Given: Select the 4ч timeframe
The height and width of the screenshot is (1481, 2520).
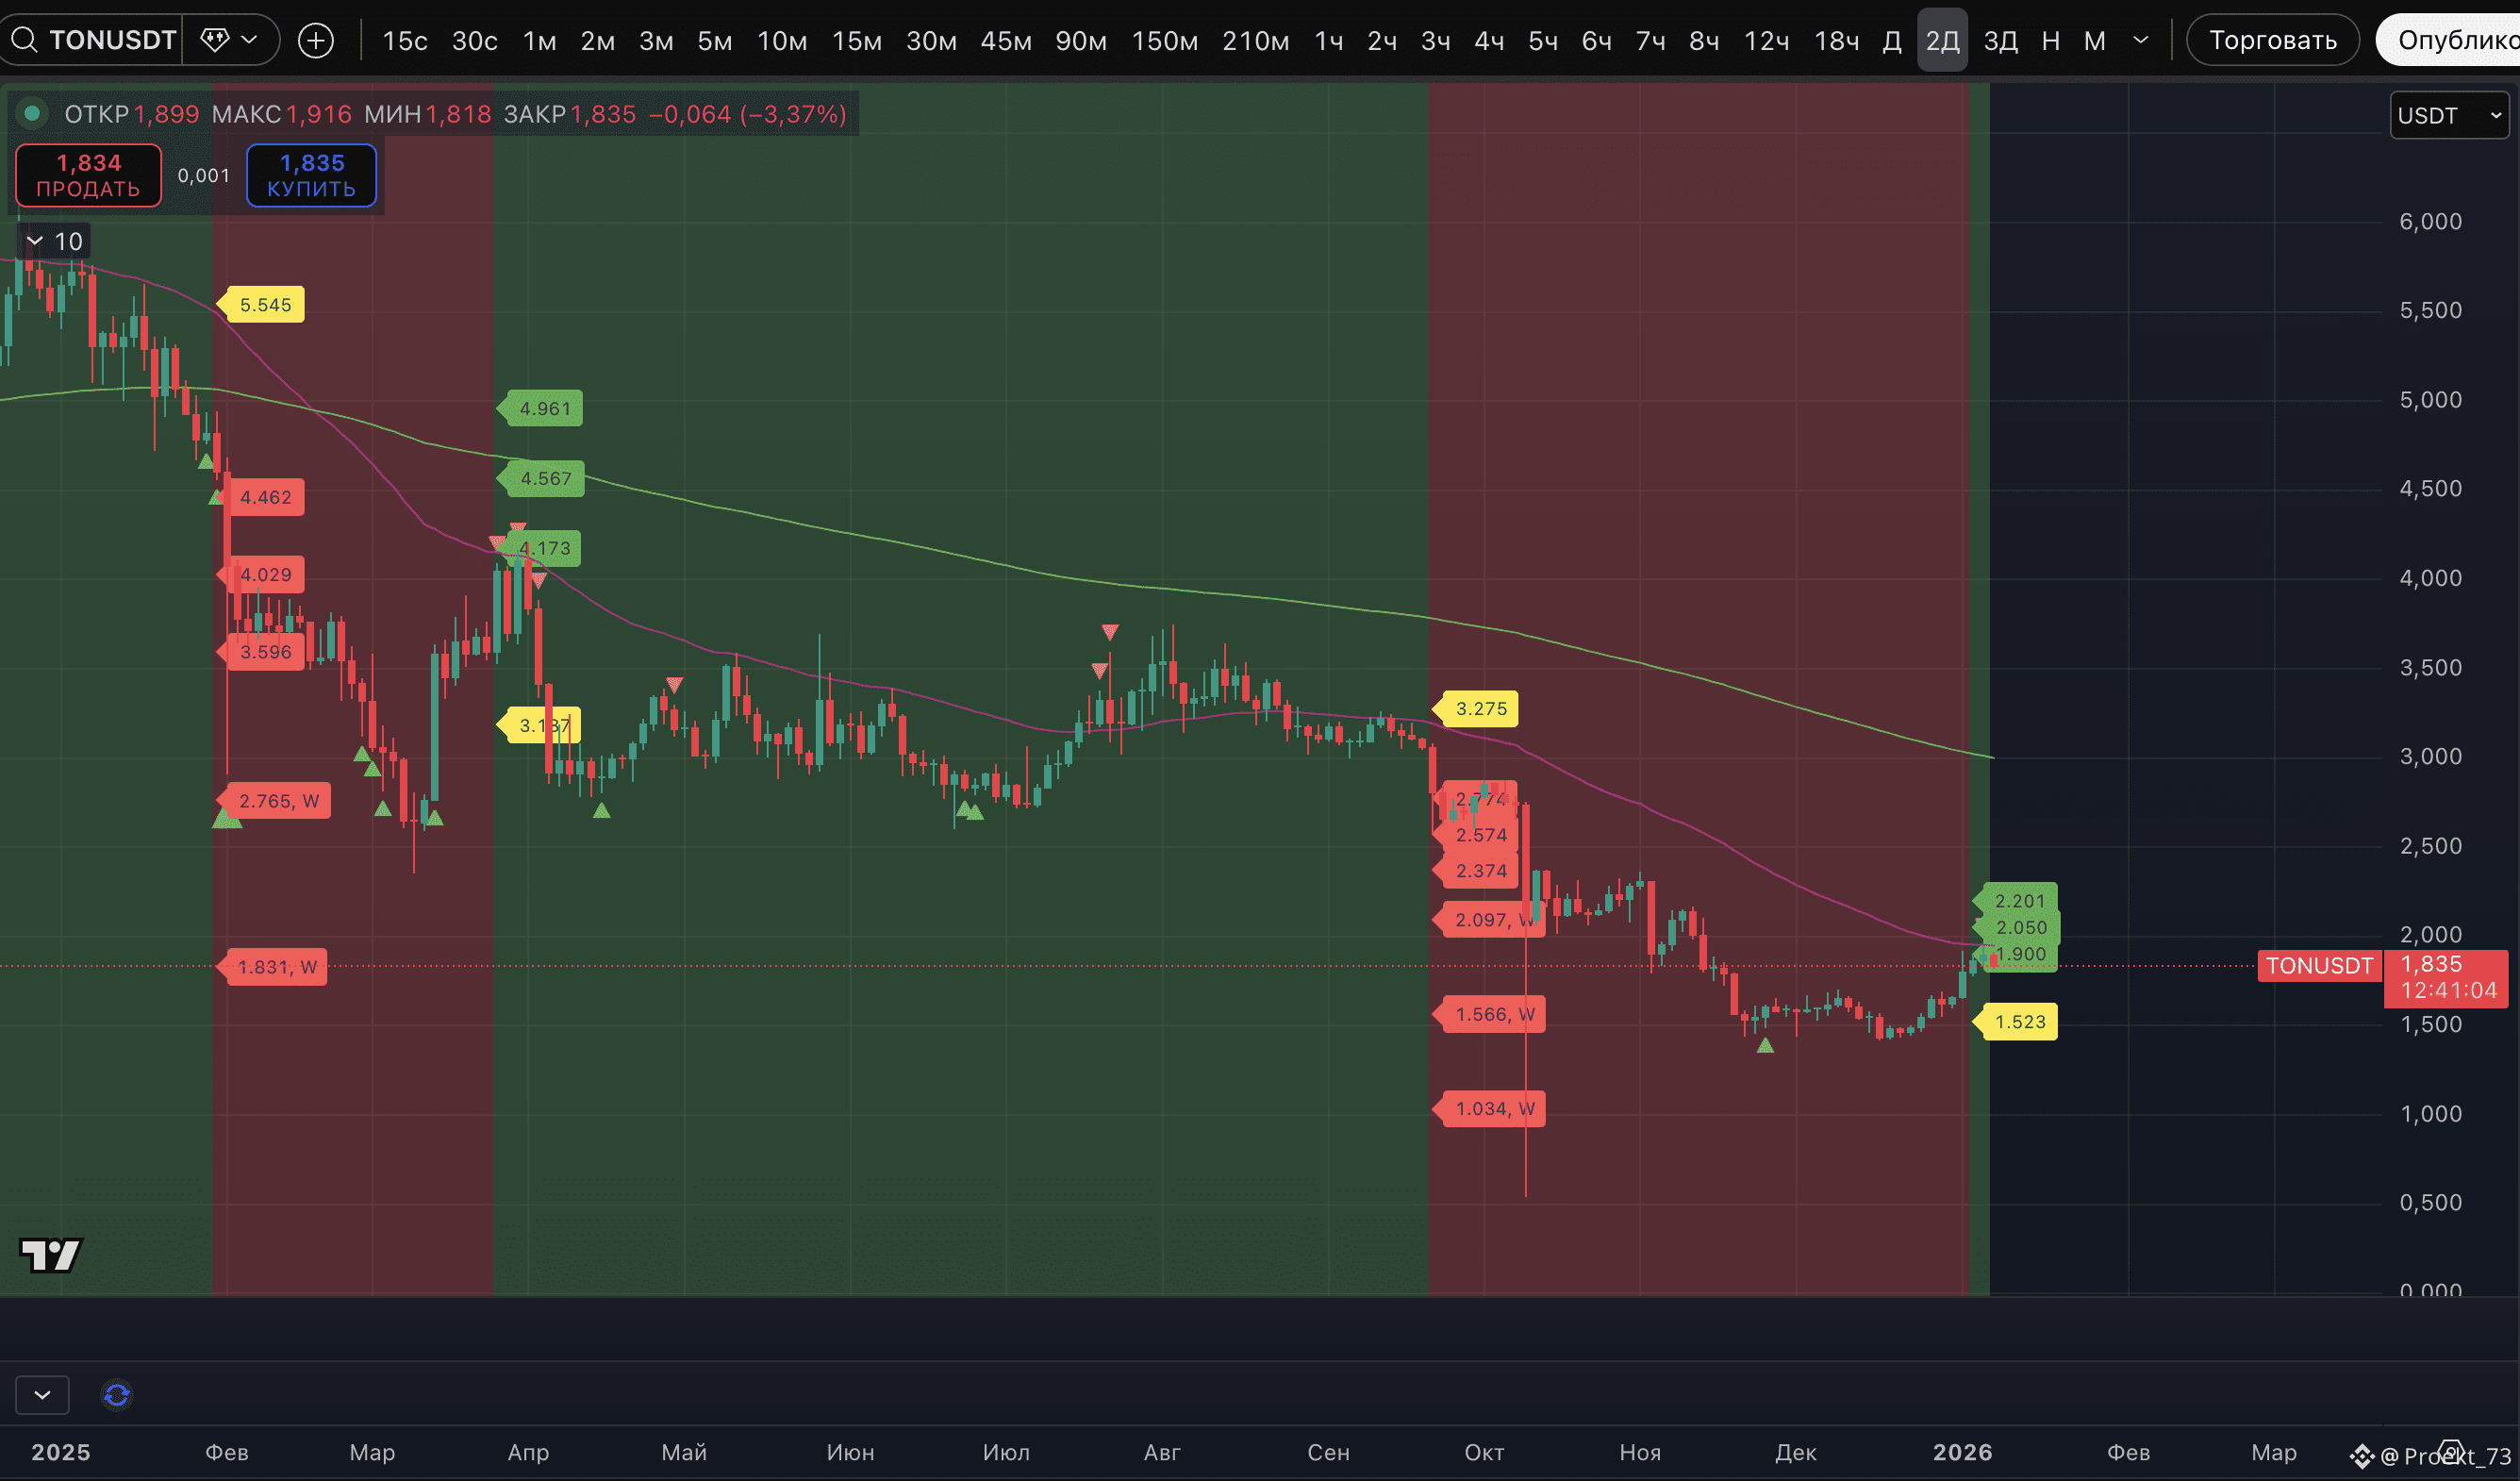Looking at the screenshot, I should [1489, 41].
